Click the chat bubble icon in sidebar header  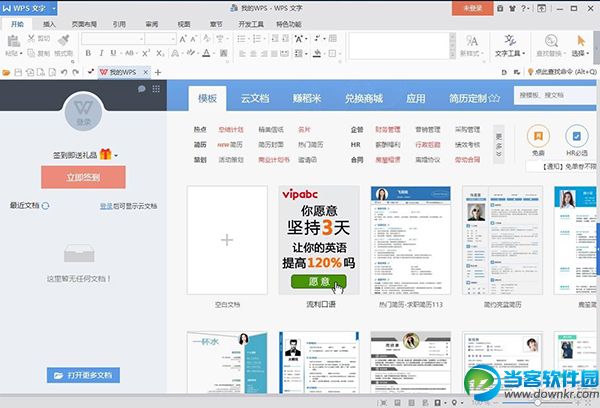(x=141, y=89)
